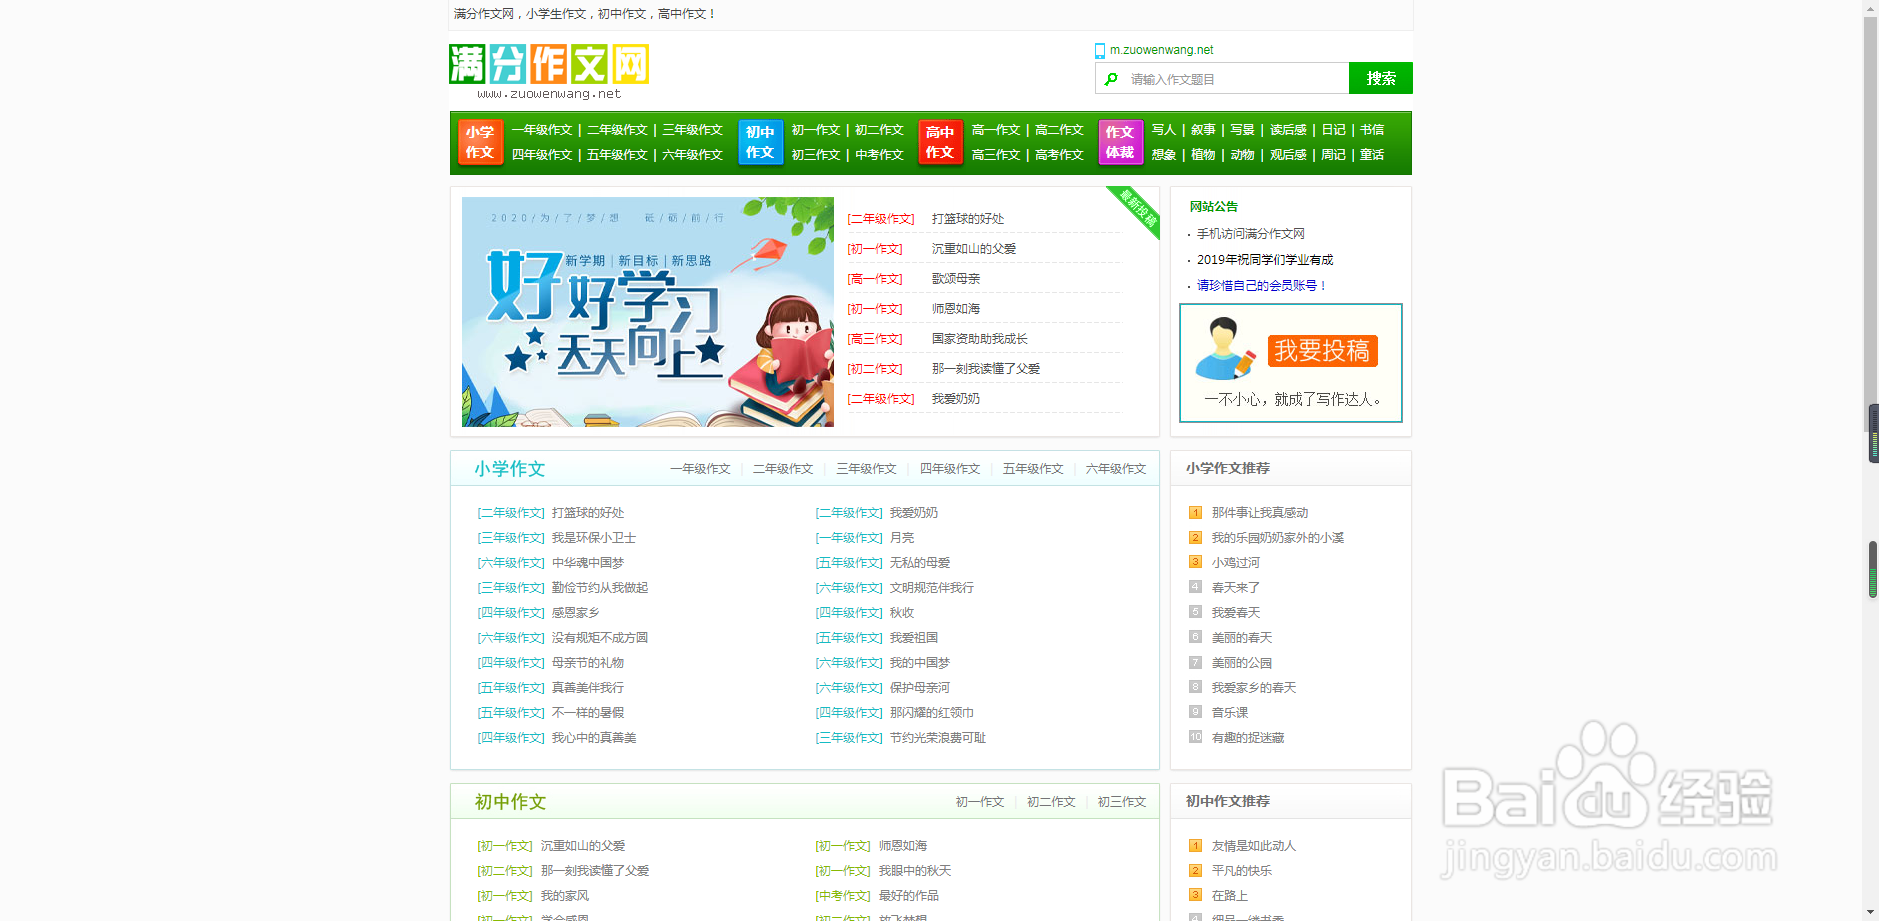The height and width of the screenshot is (921, 1879).
Task: Select the blue 初中作文 badge in navigation
Action: coord(759,142)
